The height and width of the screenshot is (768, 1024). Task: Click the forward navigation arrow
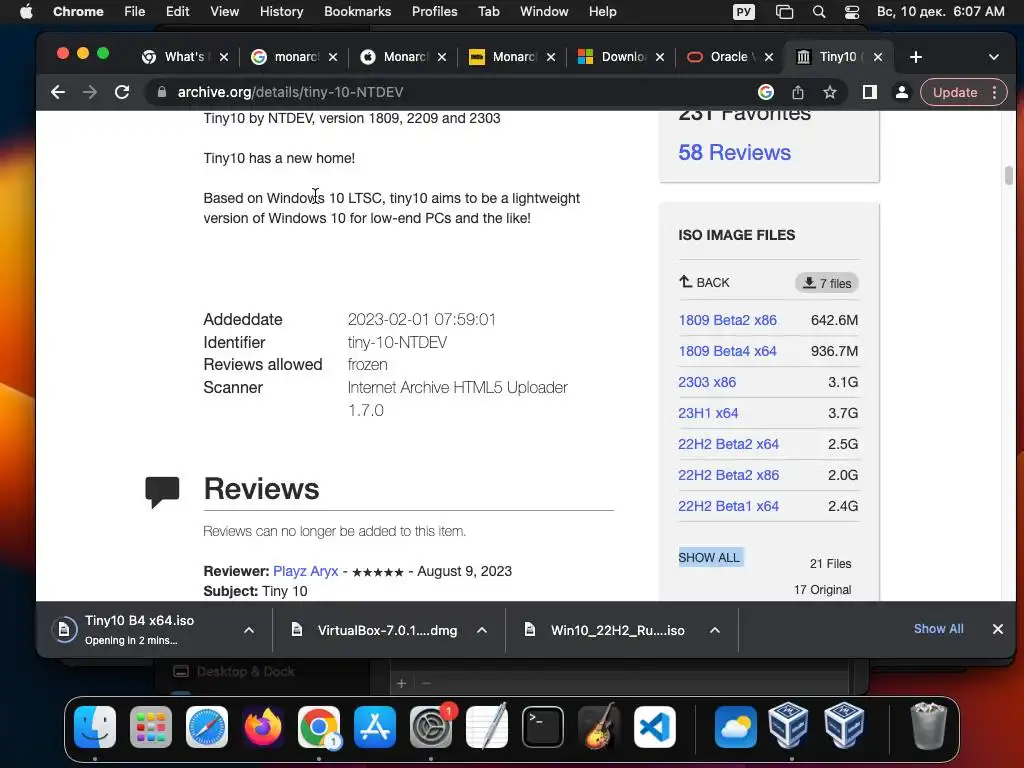tap(89, 92)
